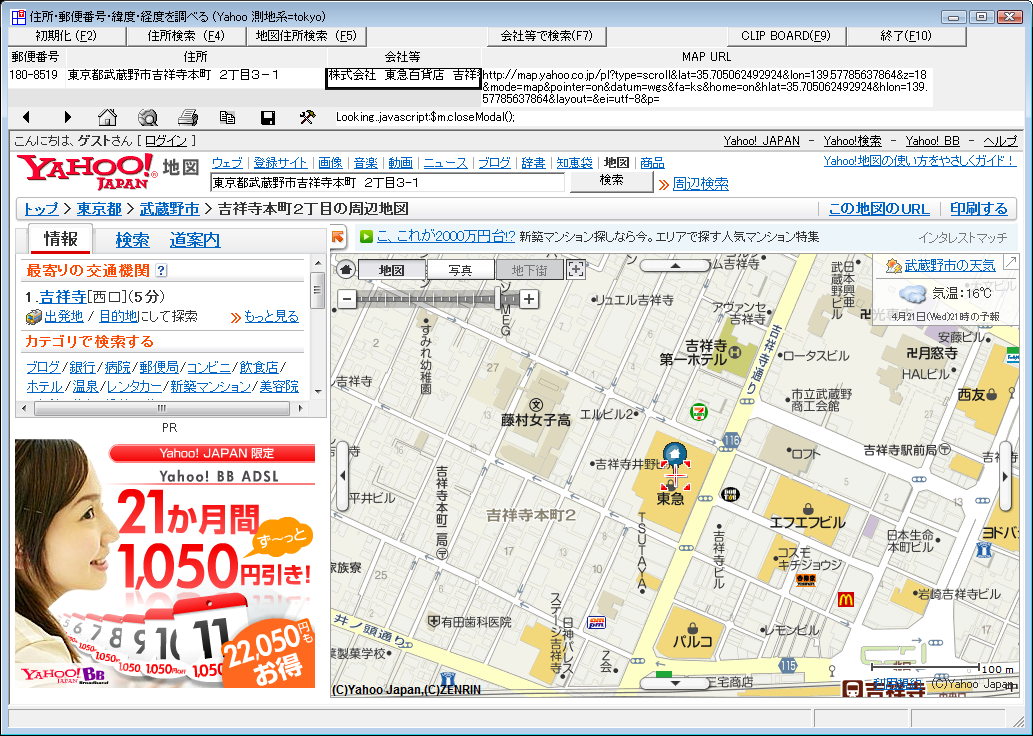Open the ヘルプ link at top right

pos(1000,141)
